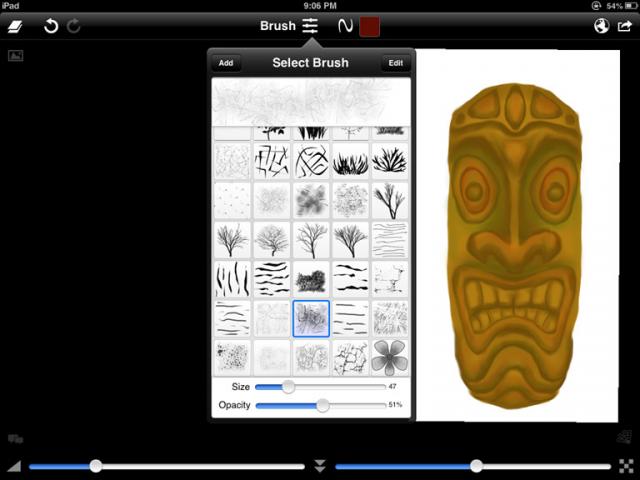The image size is (640, 480).
Task: Choose the highlighted blue-outlined brush
Action: click(311, 318)
